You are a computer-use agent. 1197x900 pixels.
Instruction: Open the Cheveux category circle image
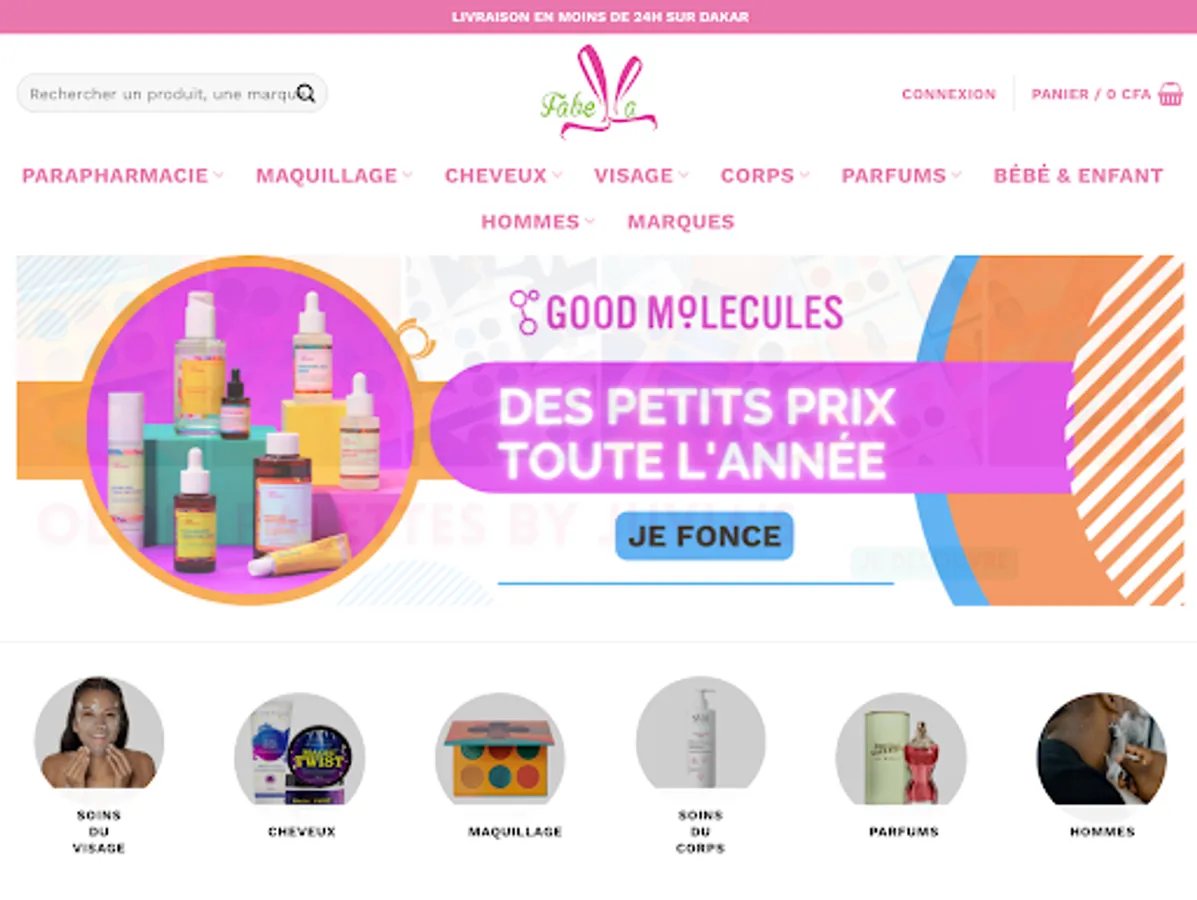300,749
